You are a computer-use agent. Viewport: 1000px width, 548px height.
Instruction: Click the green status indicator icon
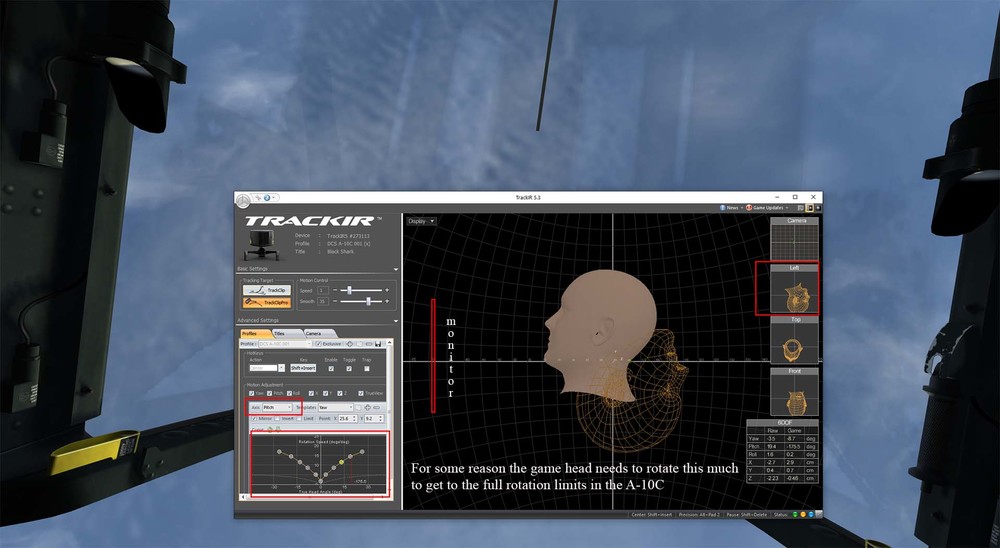(x=795, y=514)
